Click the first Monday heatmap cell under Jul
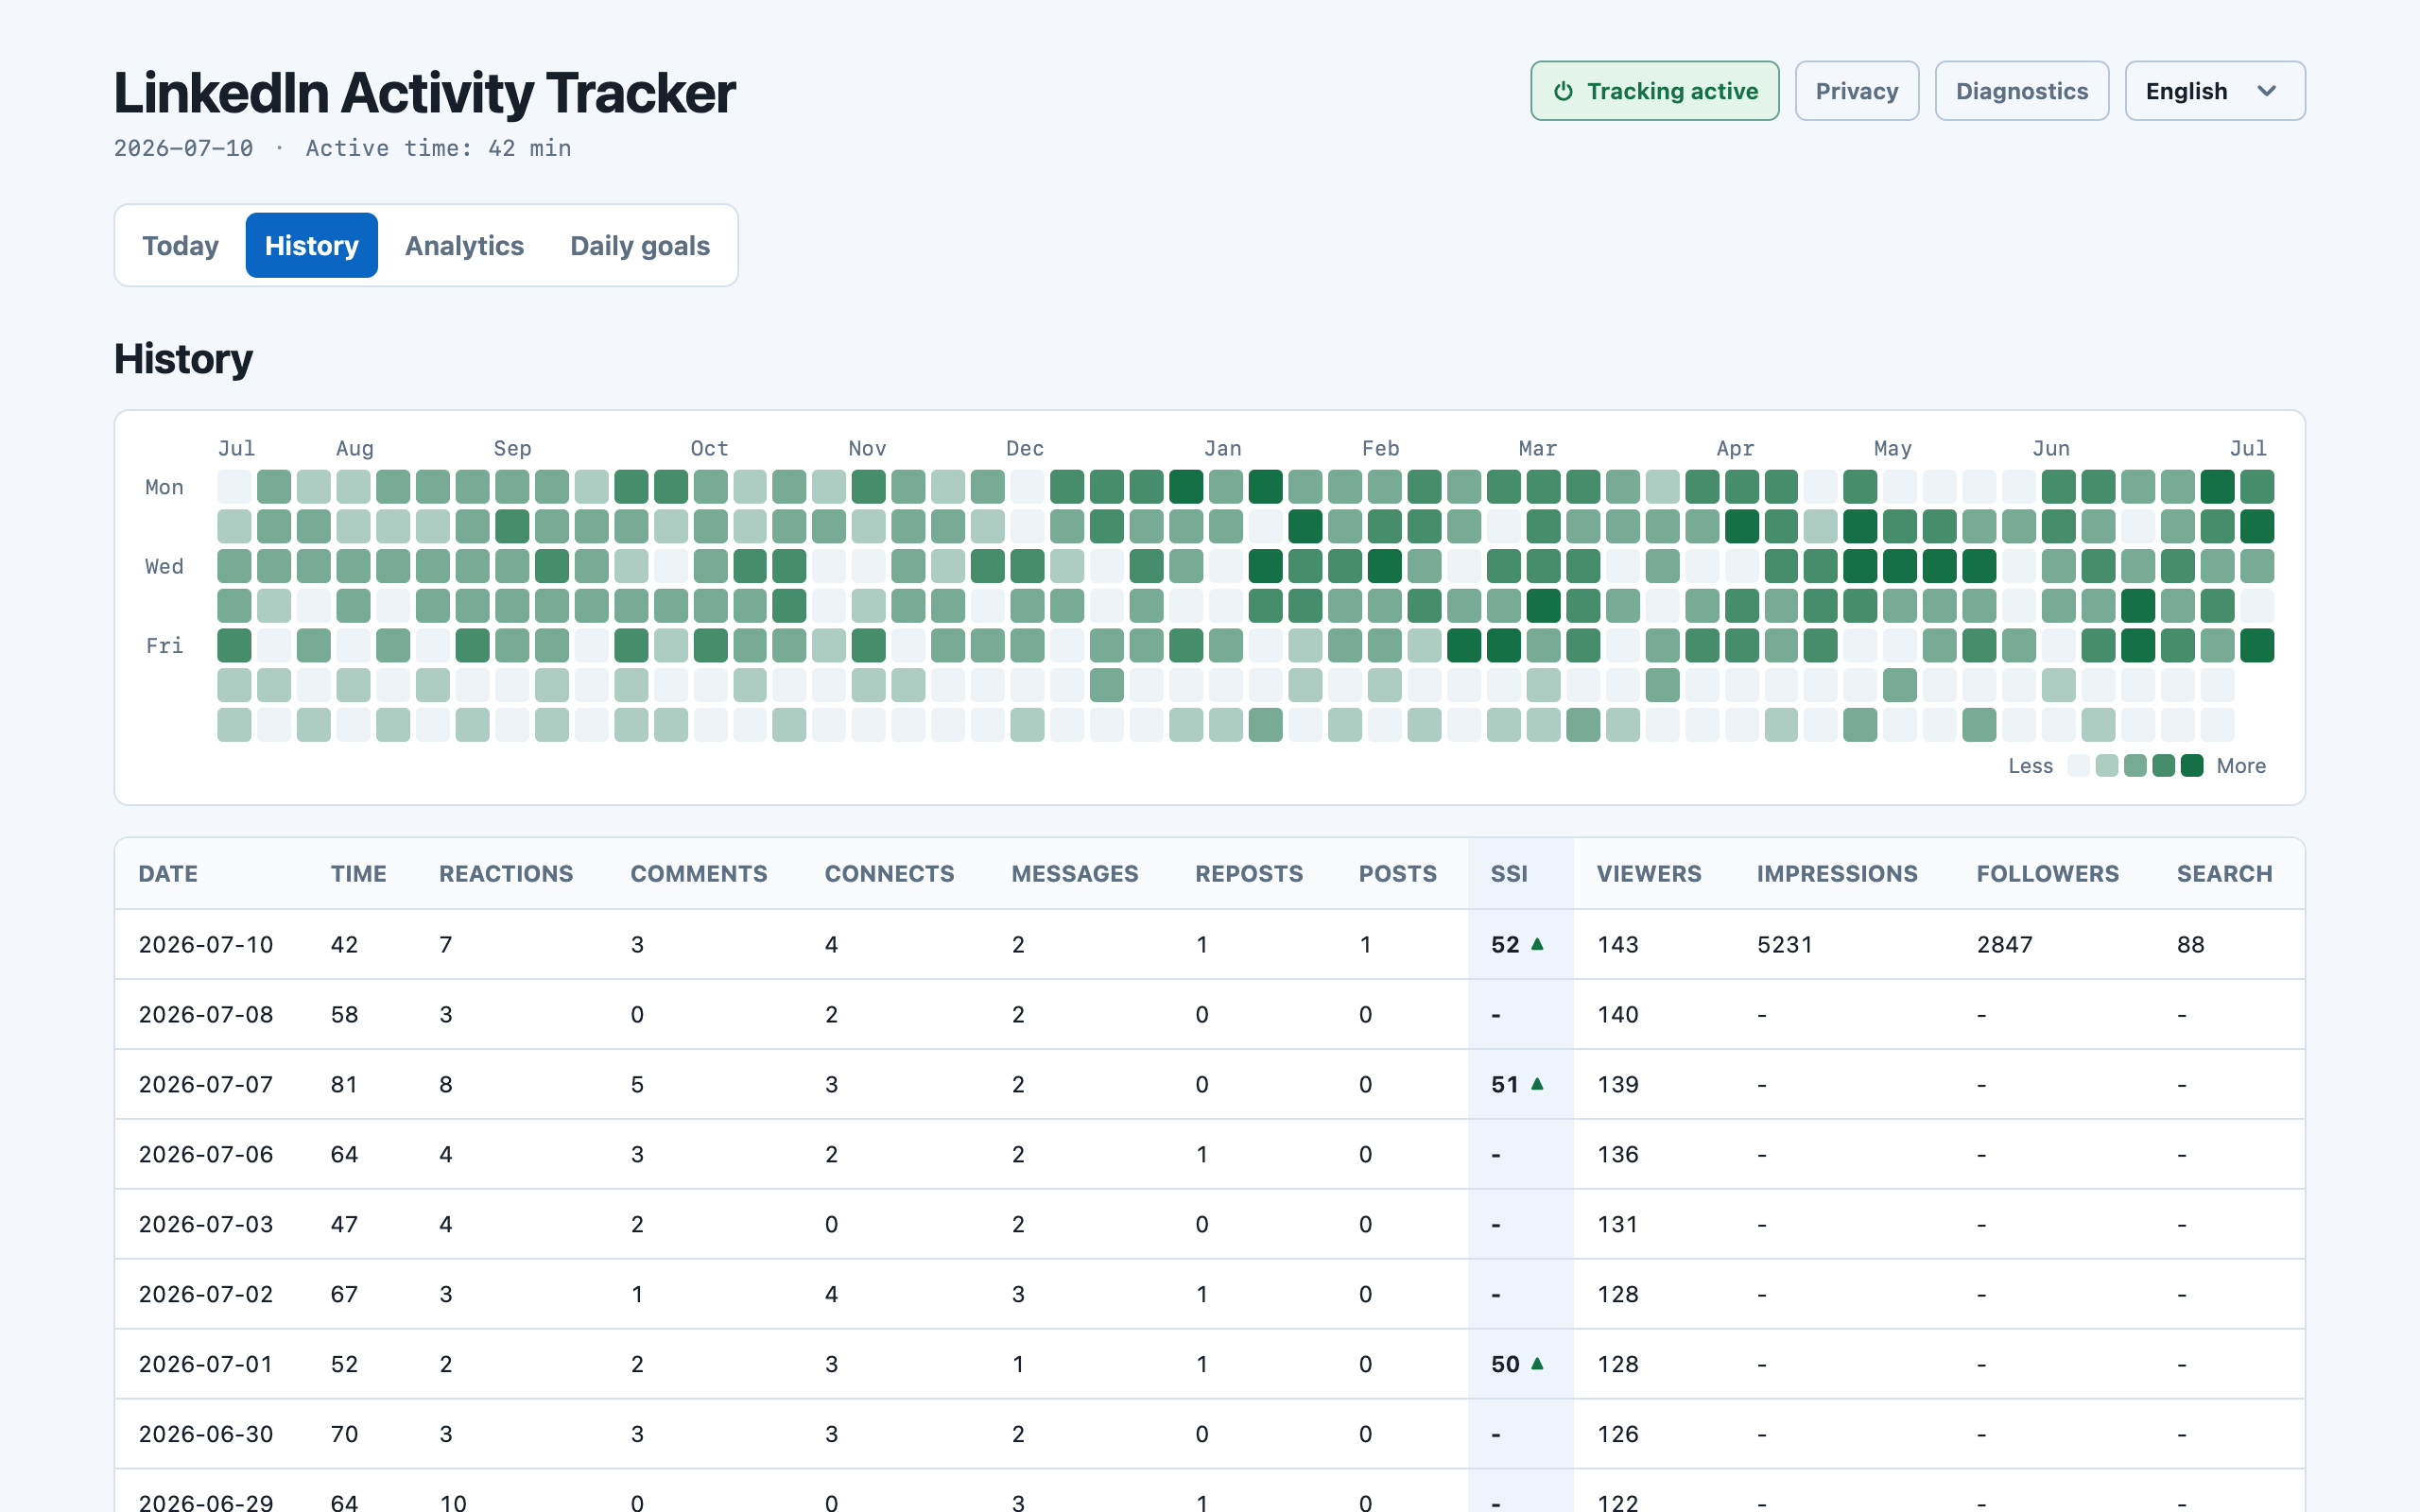 [234, 487]
